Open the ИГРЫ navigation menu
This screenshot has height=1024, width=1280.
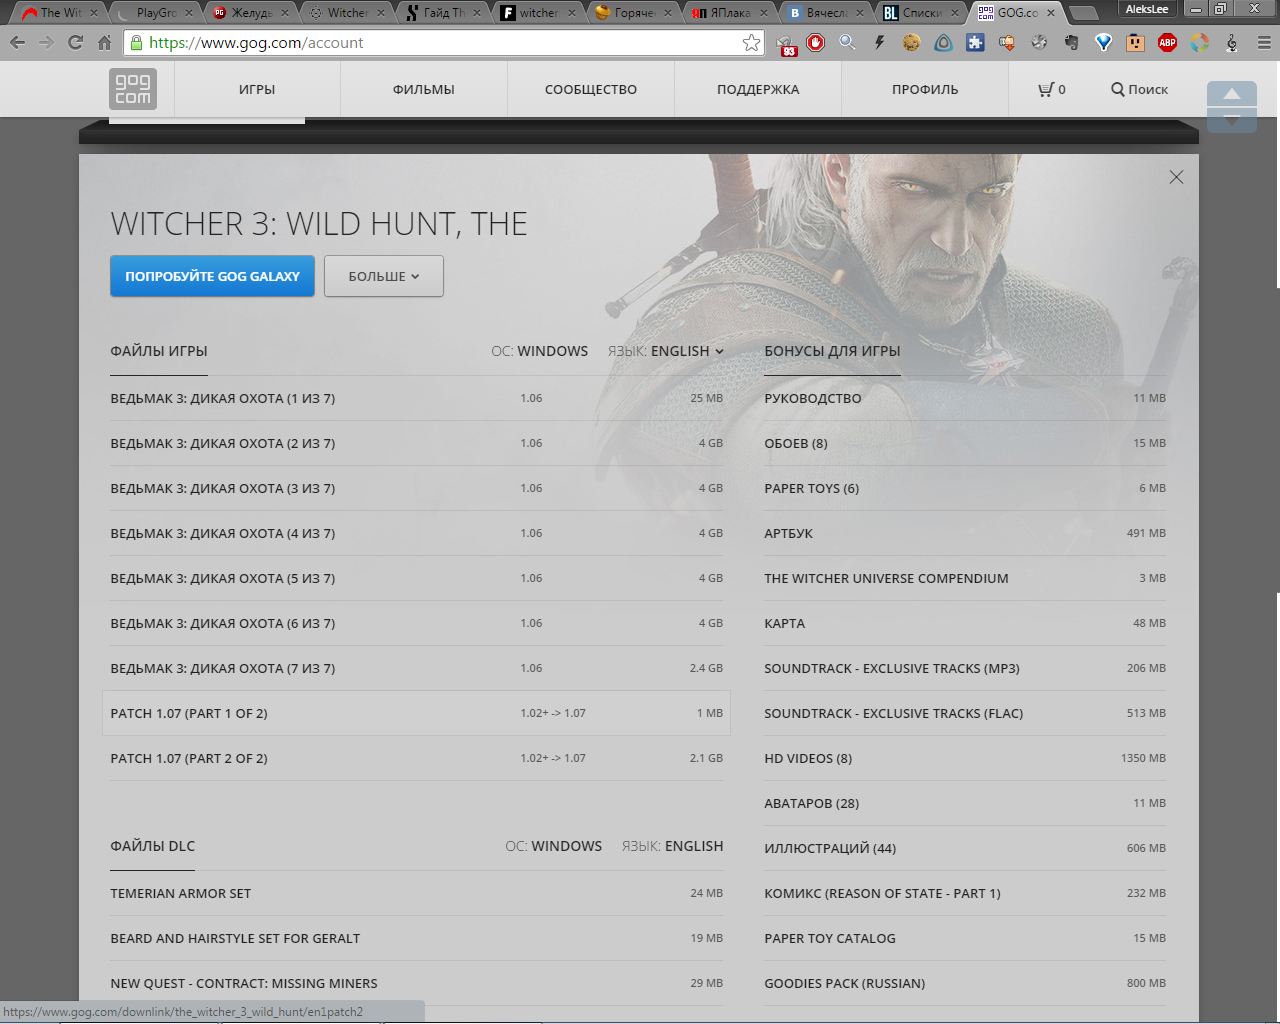(x=257, y=89)
